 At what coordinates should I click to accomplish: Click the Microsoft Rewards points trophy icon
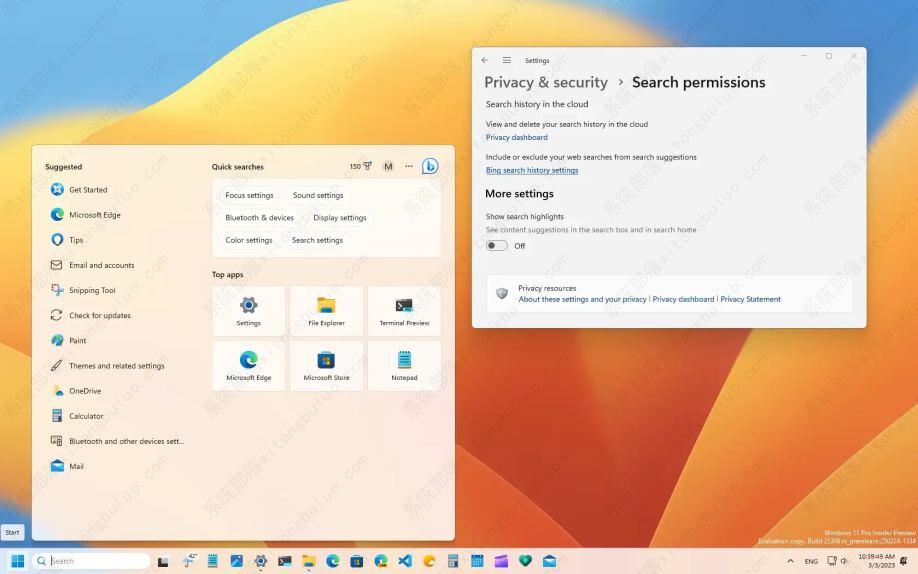(367, 166)
